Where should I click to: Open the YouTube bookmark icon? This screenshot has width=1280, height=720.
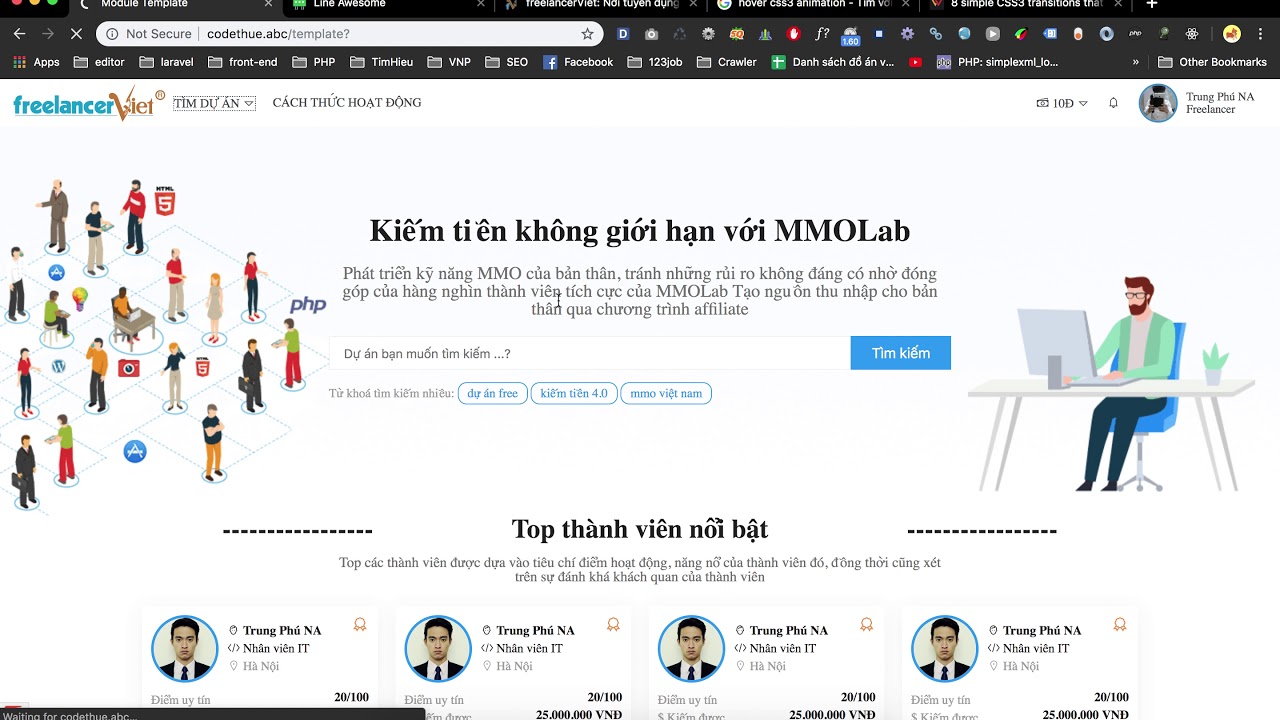tap(915, 62)
